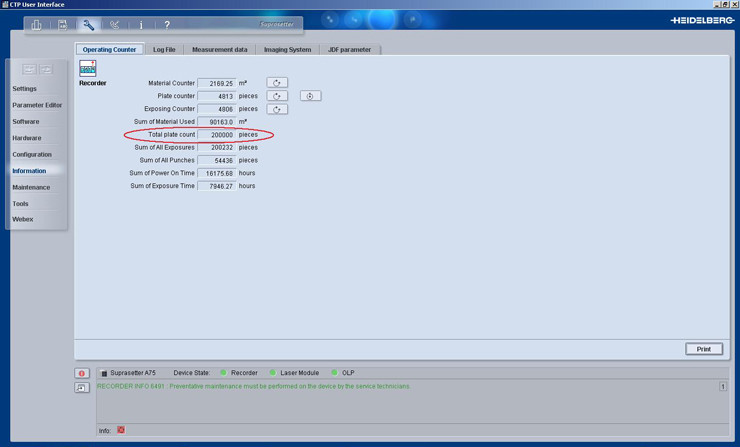Open the JDF parameter tab
The height and width of the screenshot is (447, 740).
click(x=349, y=49)
